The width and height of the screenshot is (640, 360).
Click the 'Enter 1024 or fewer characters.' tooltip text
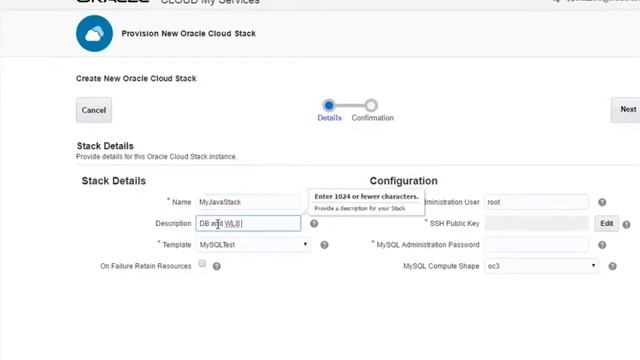pos(366,196)
